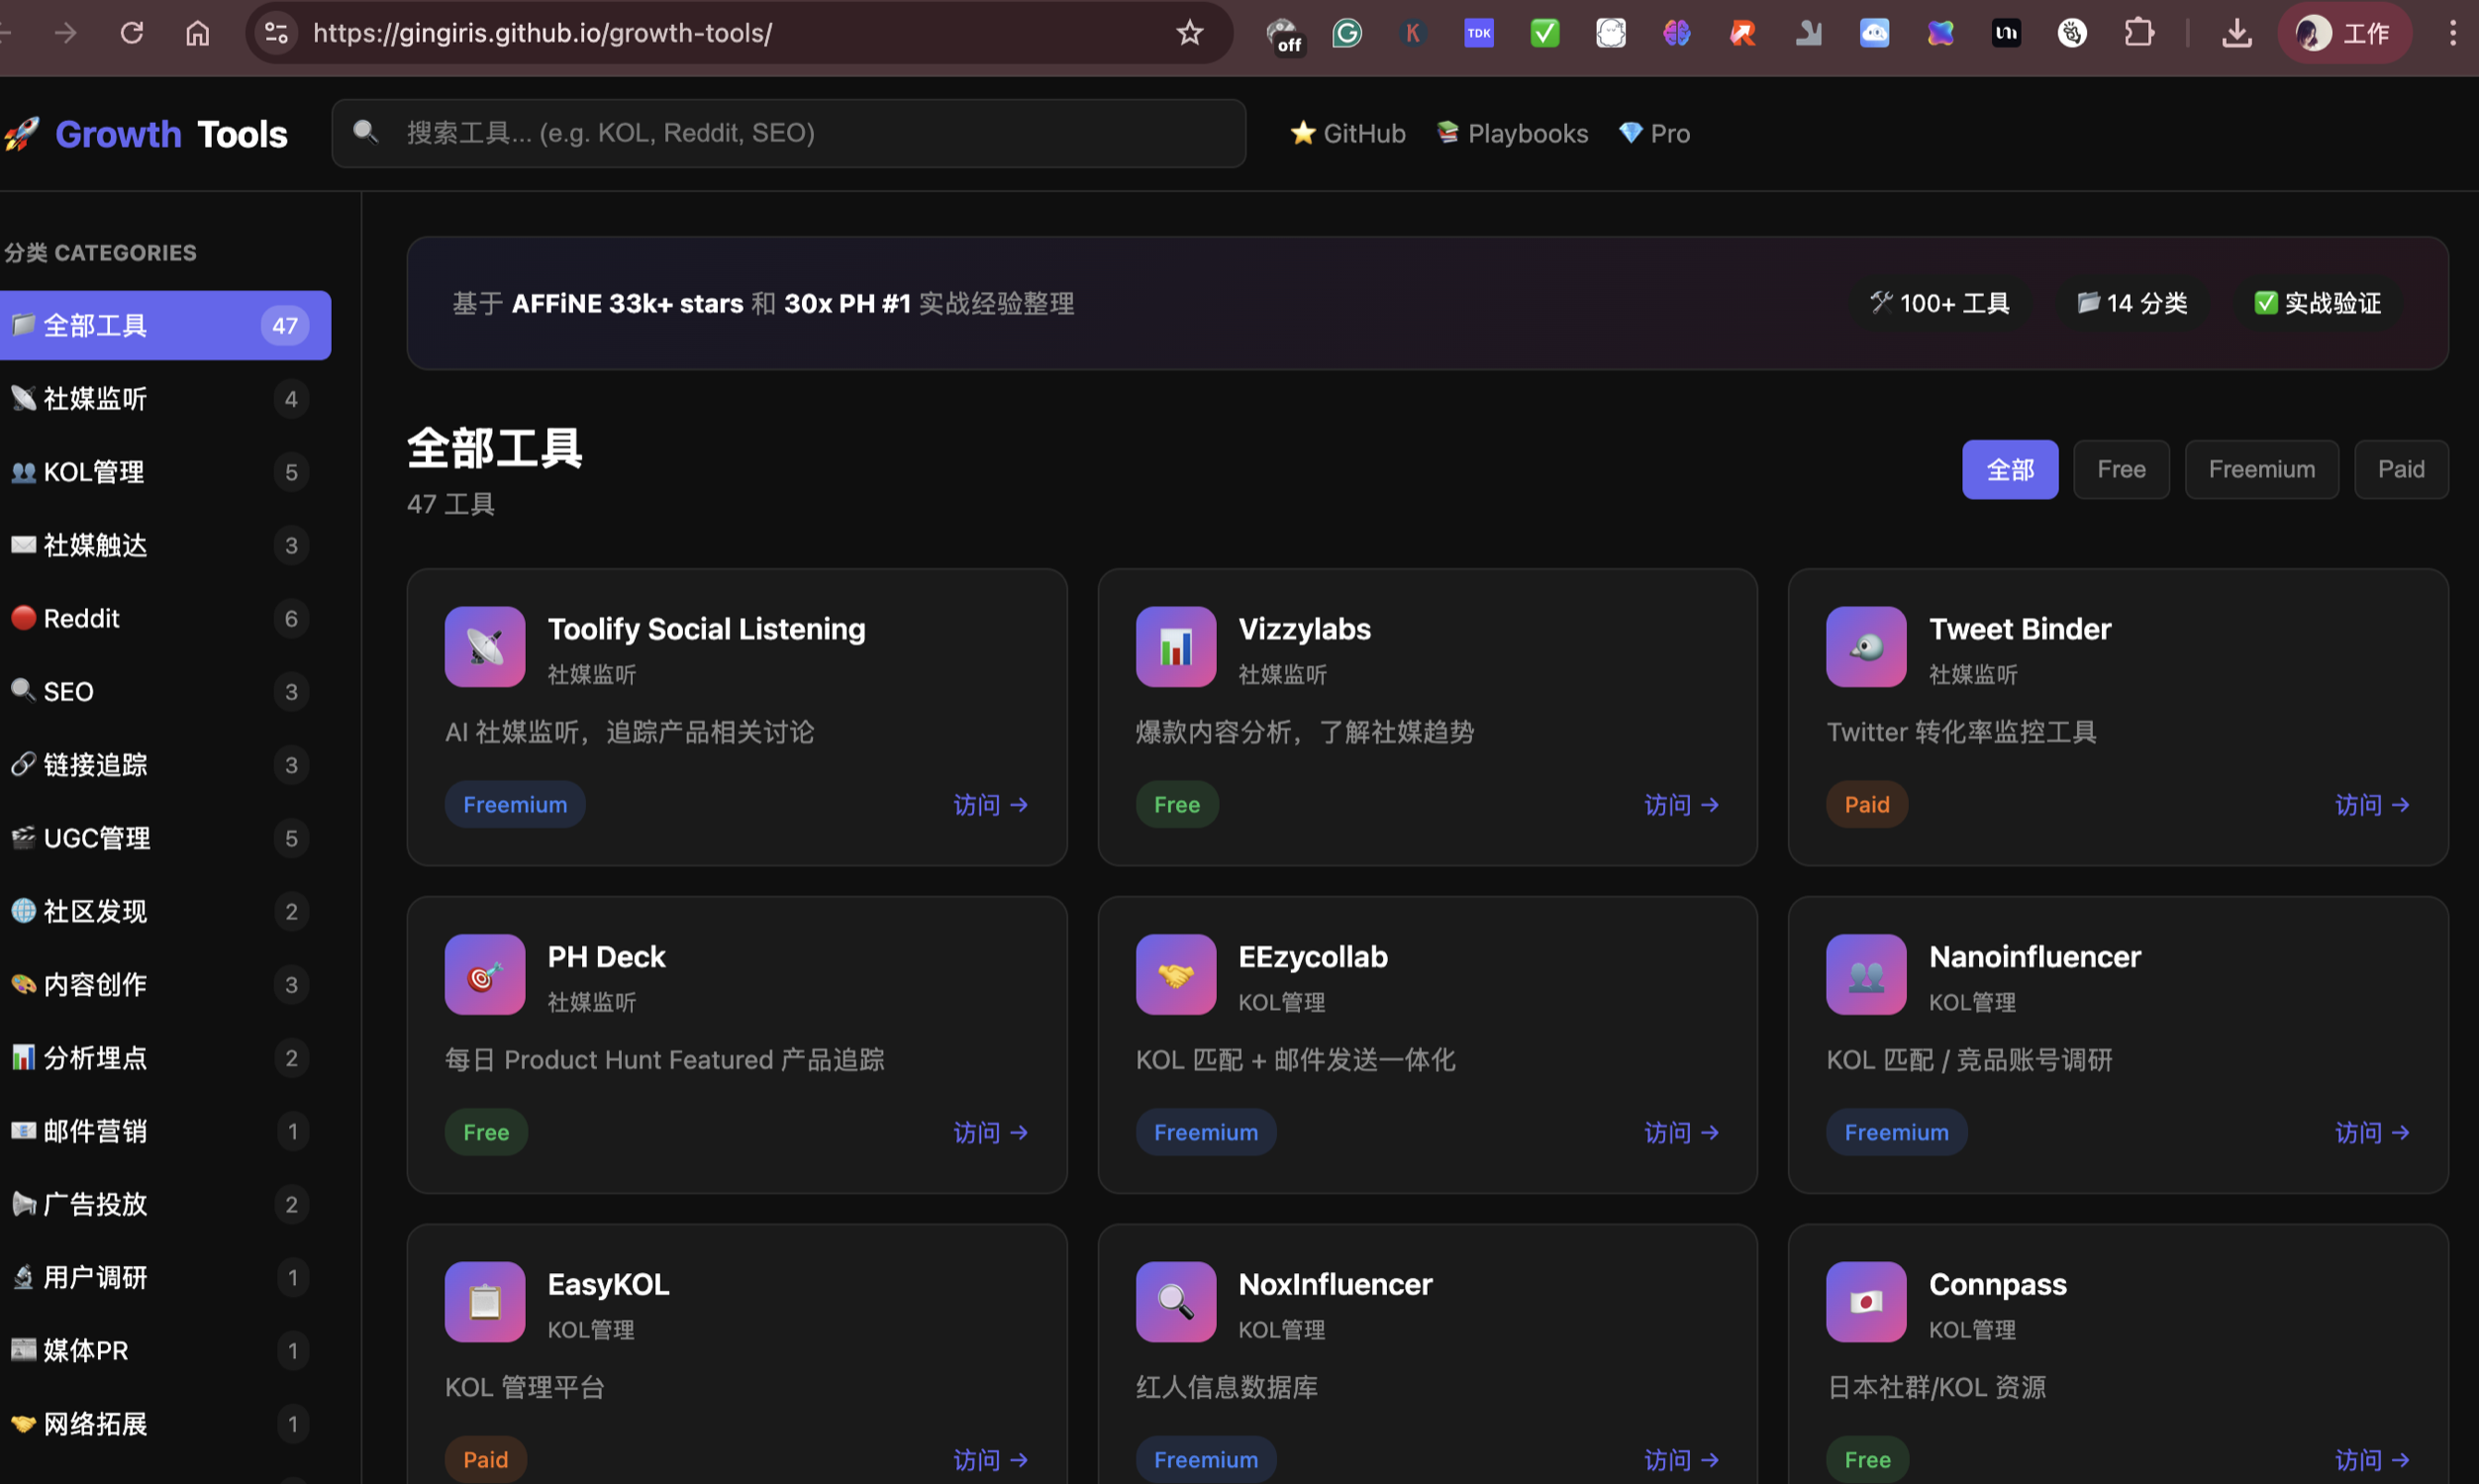The image size is (2479, 1484).
Task: Click the EEzycollab handshake icon
Action: point(1175,974)
